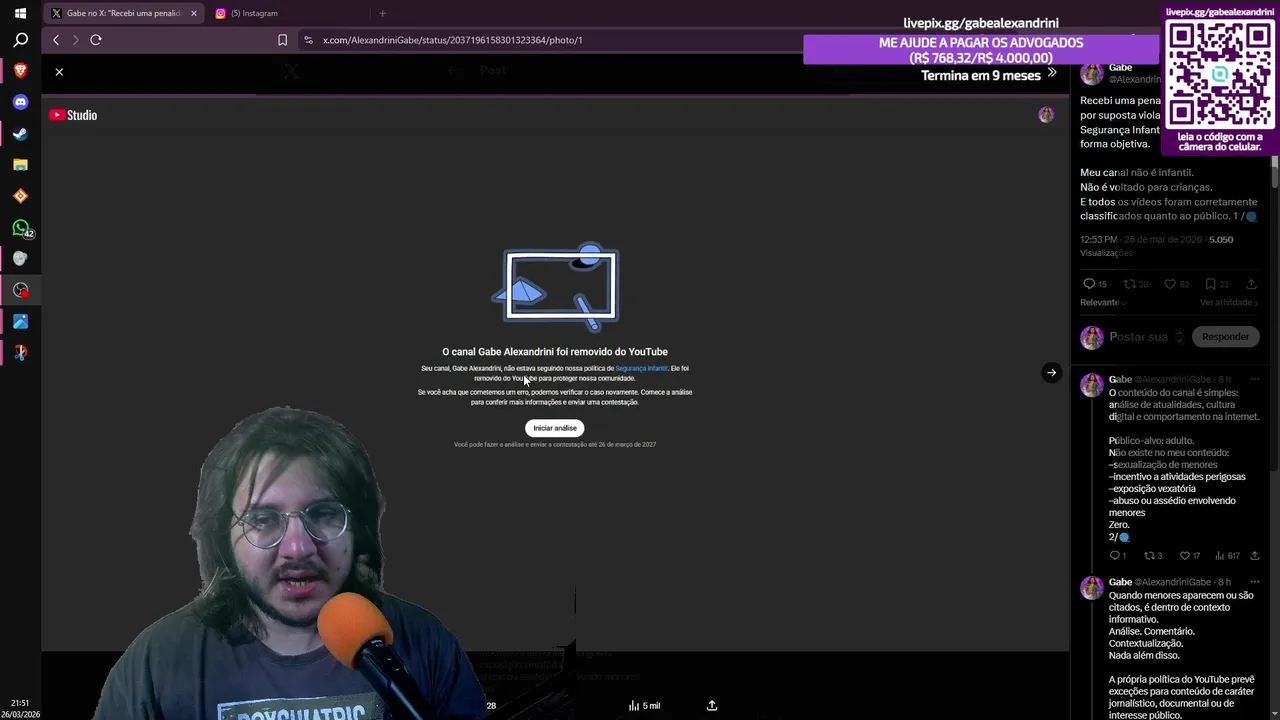Close the photo viewer with the X
The image size is (1280, 720).
(59, 72)
